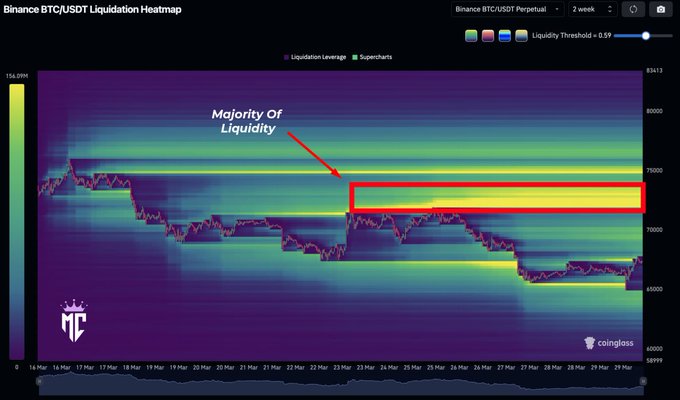Click the vertical liquidation color scale bar
Image resolution: width=680 pixels, height=400 pixels.
[x=17, y=222]
